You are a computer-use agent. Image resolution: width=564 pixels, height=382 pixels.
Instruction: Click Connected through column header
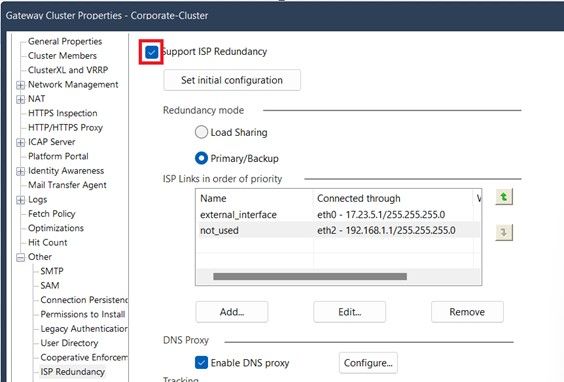(359, 198)
